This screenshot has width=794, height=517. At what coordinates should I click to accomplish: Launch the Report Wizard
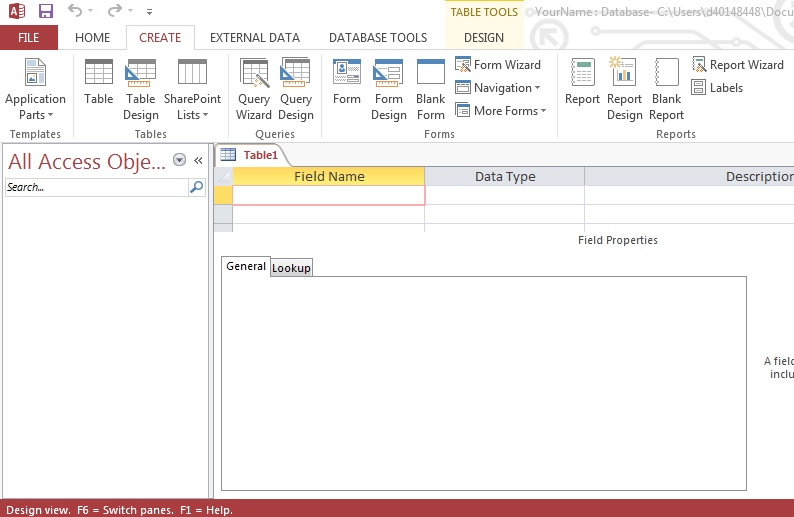pyautogui.click(x=737, y=65)
